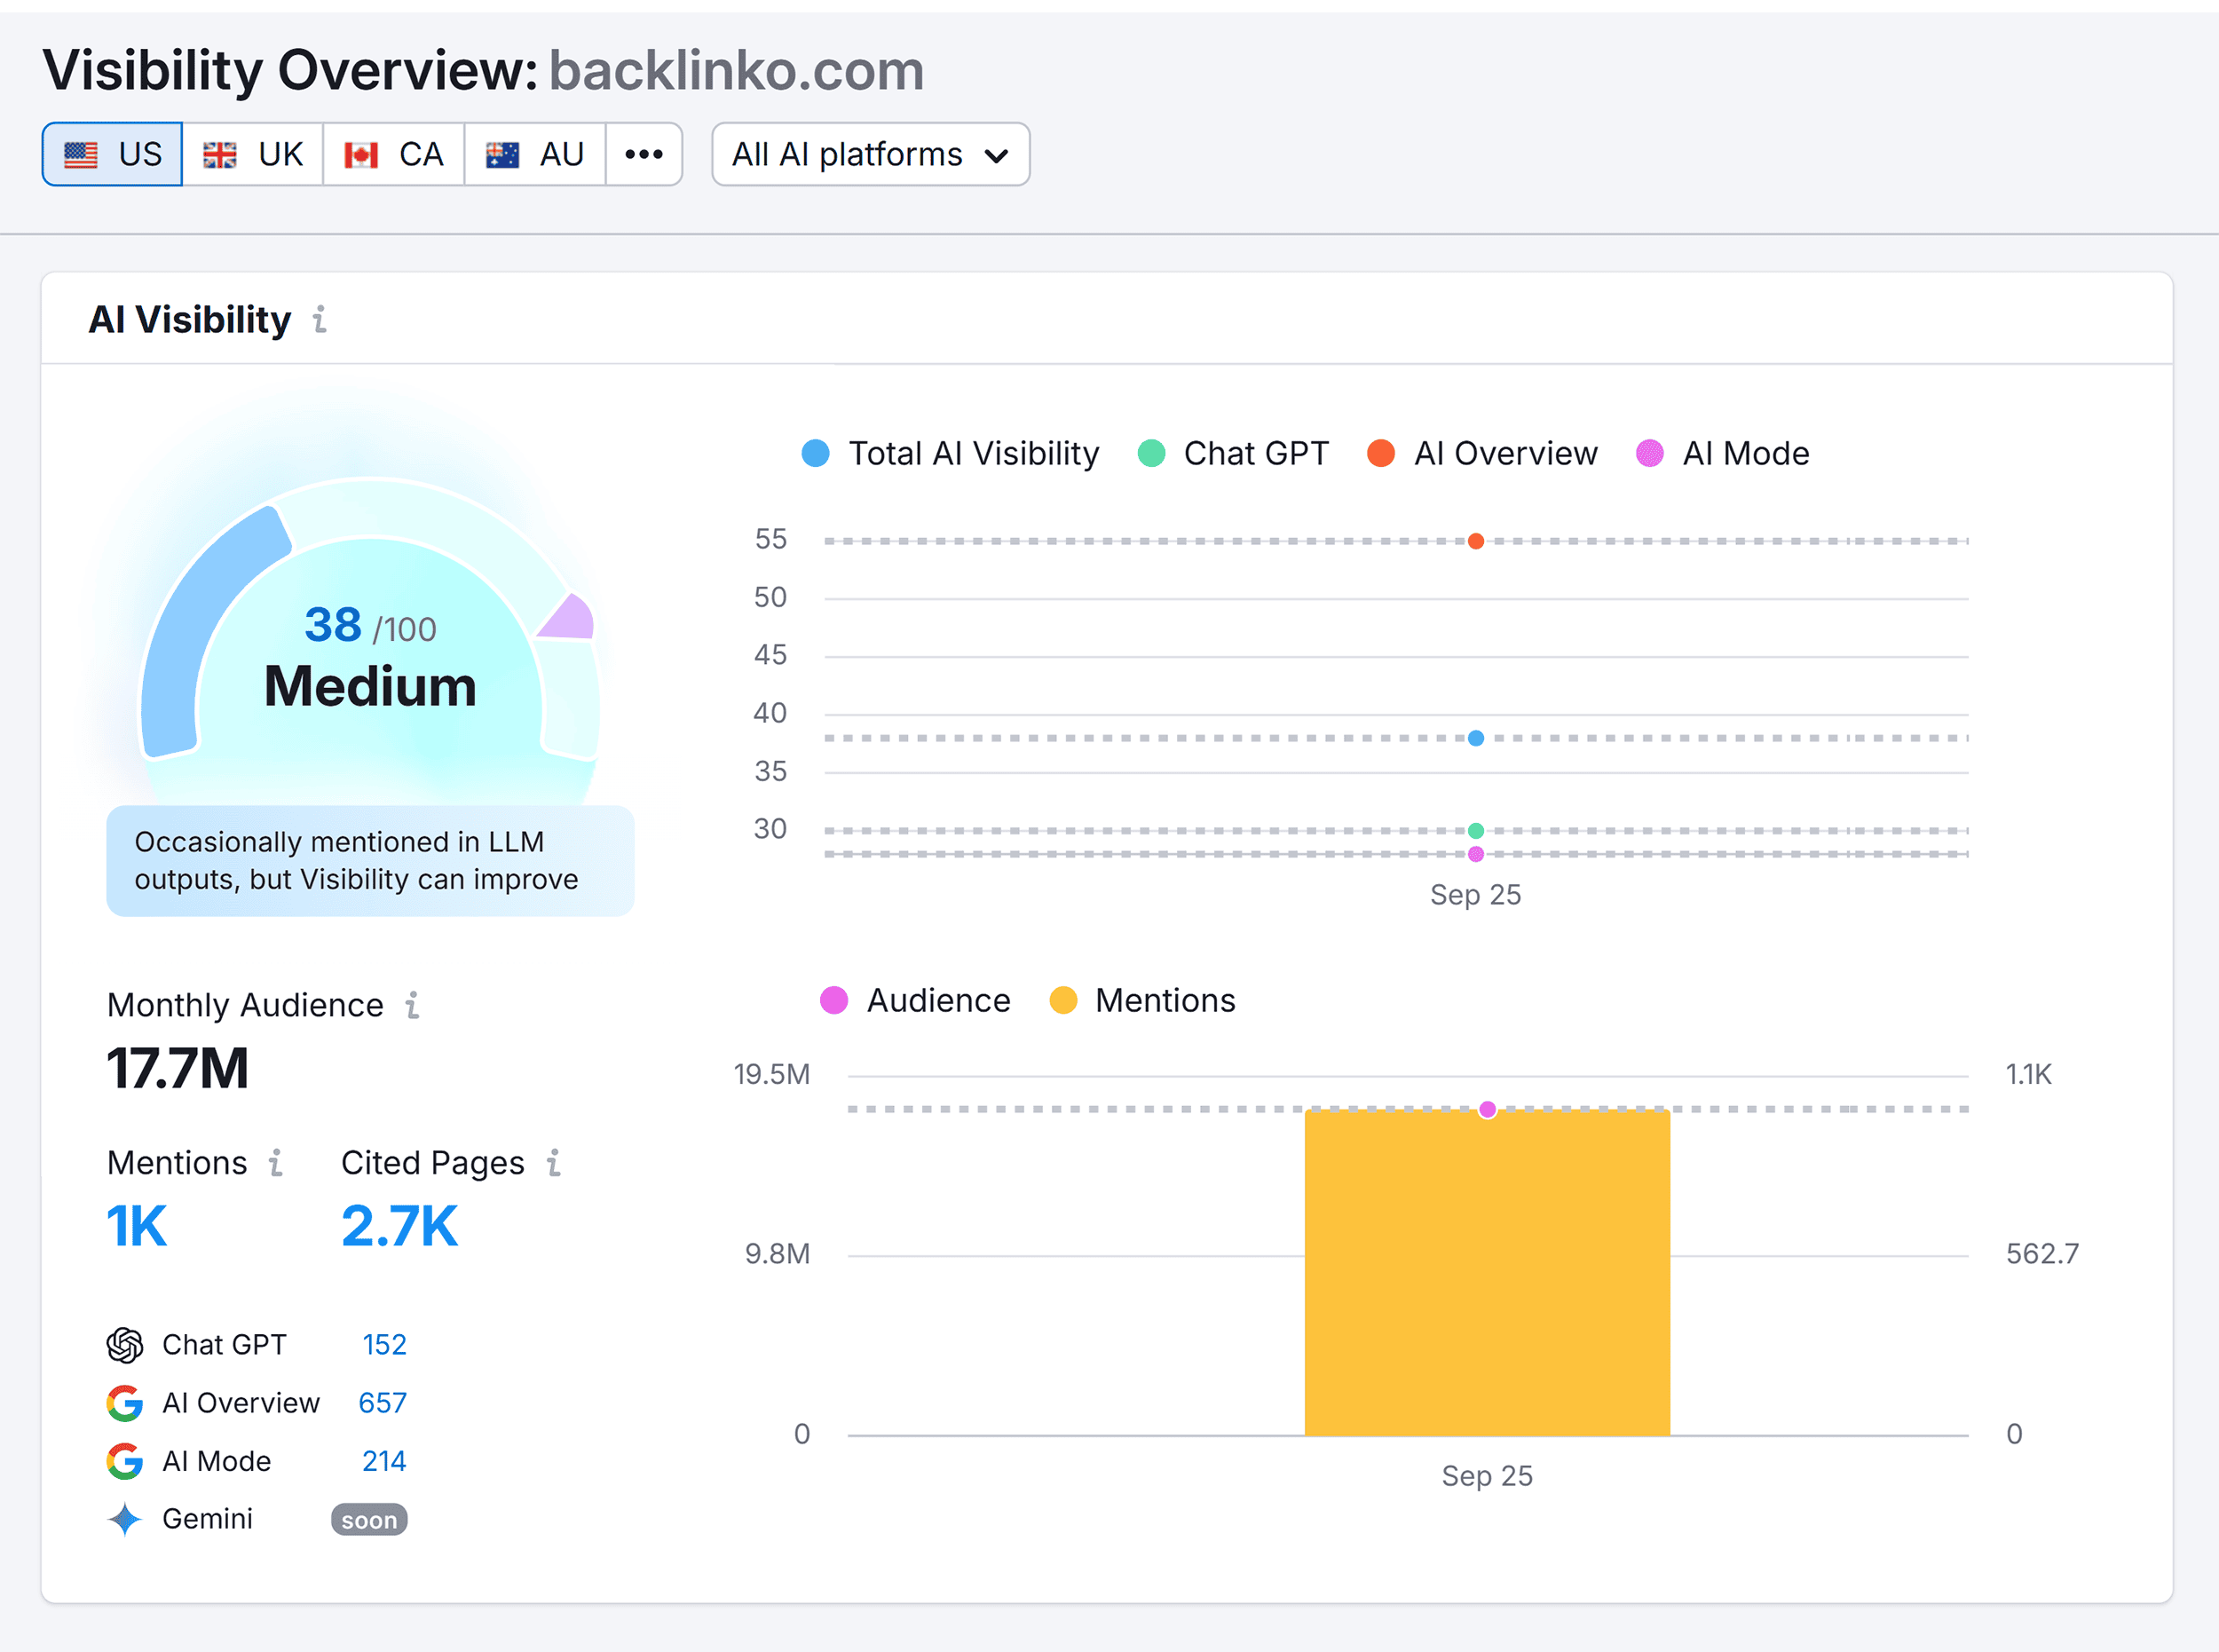Expand the more countries menu

tap(644, 153)
